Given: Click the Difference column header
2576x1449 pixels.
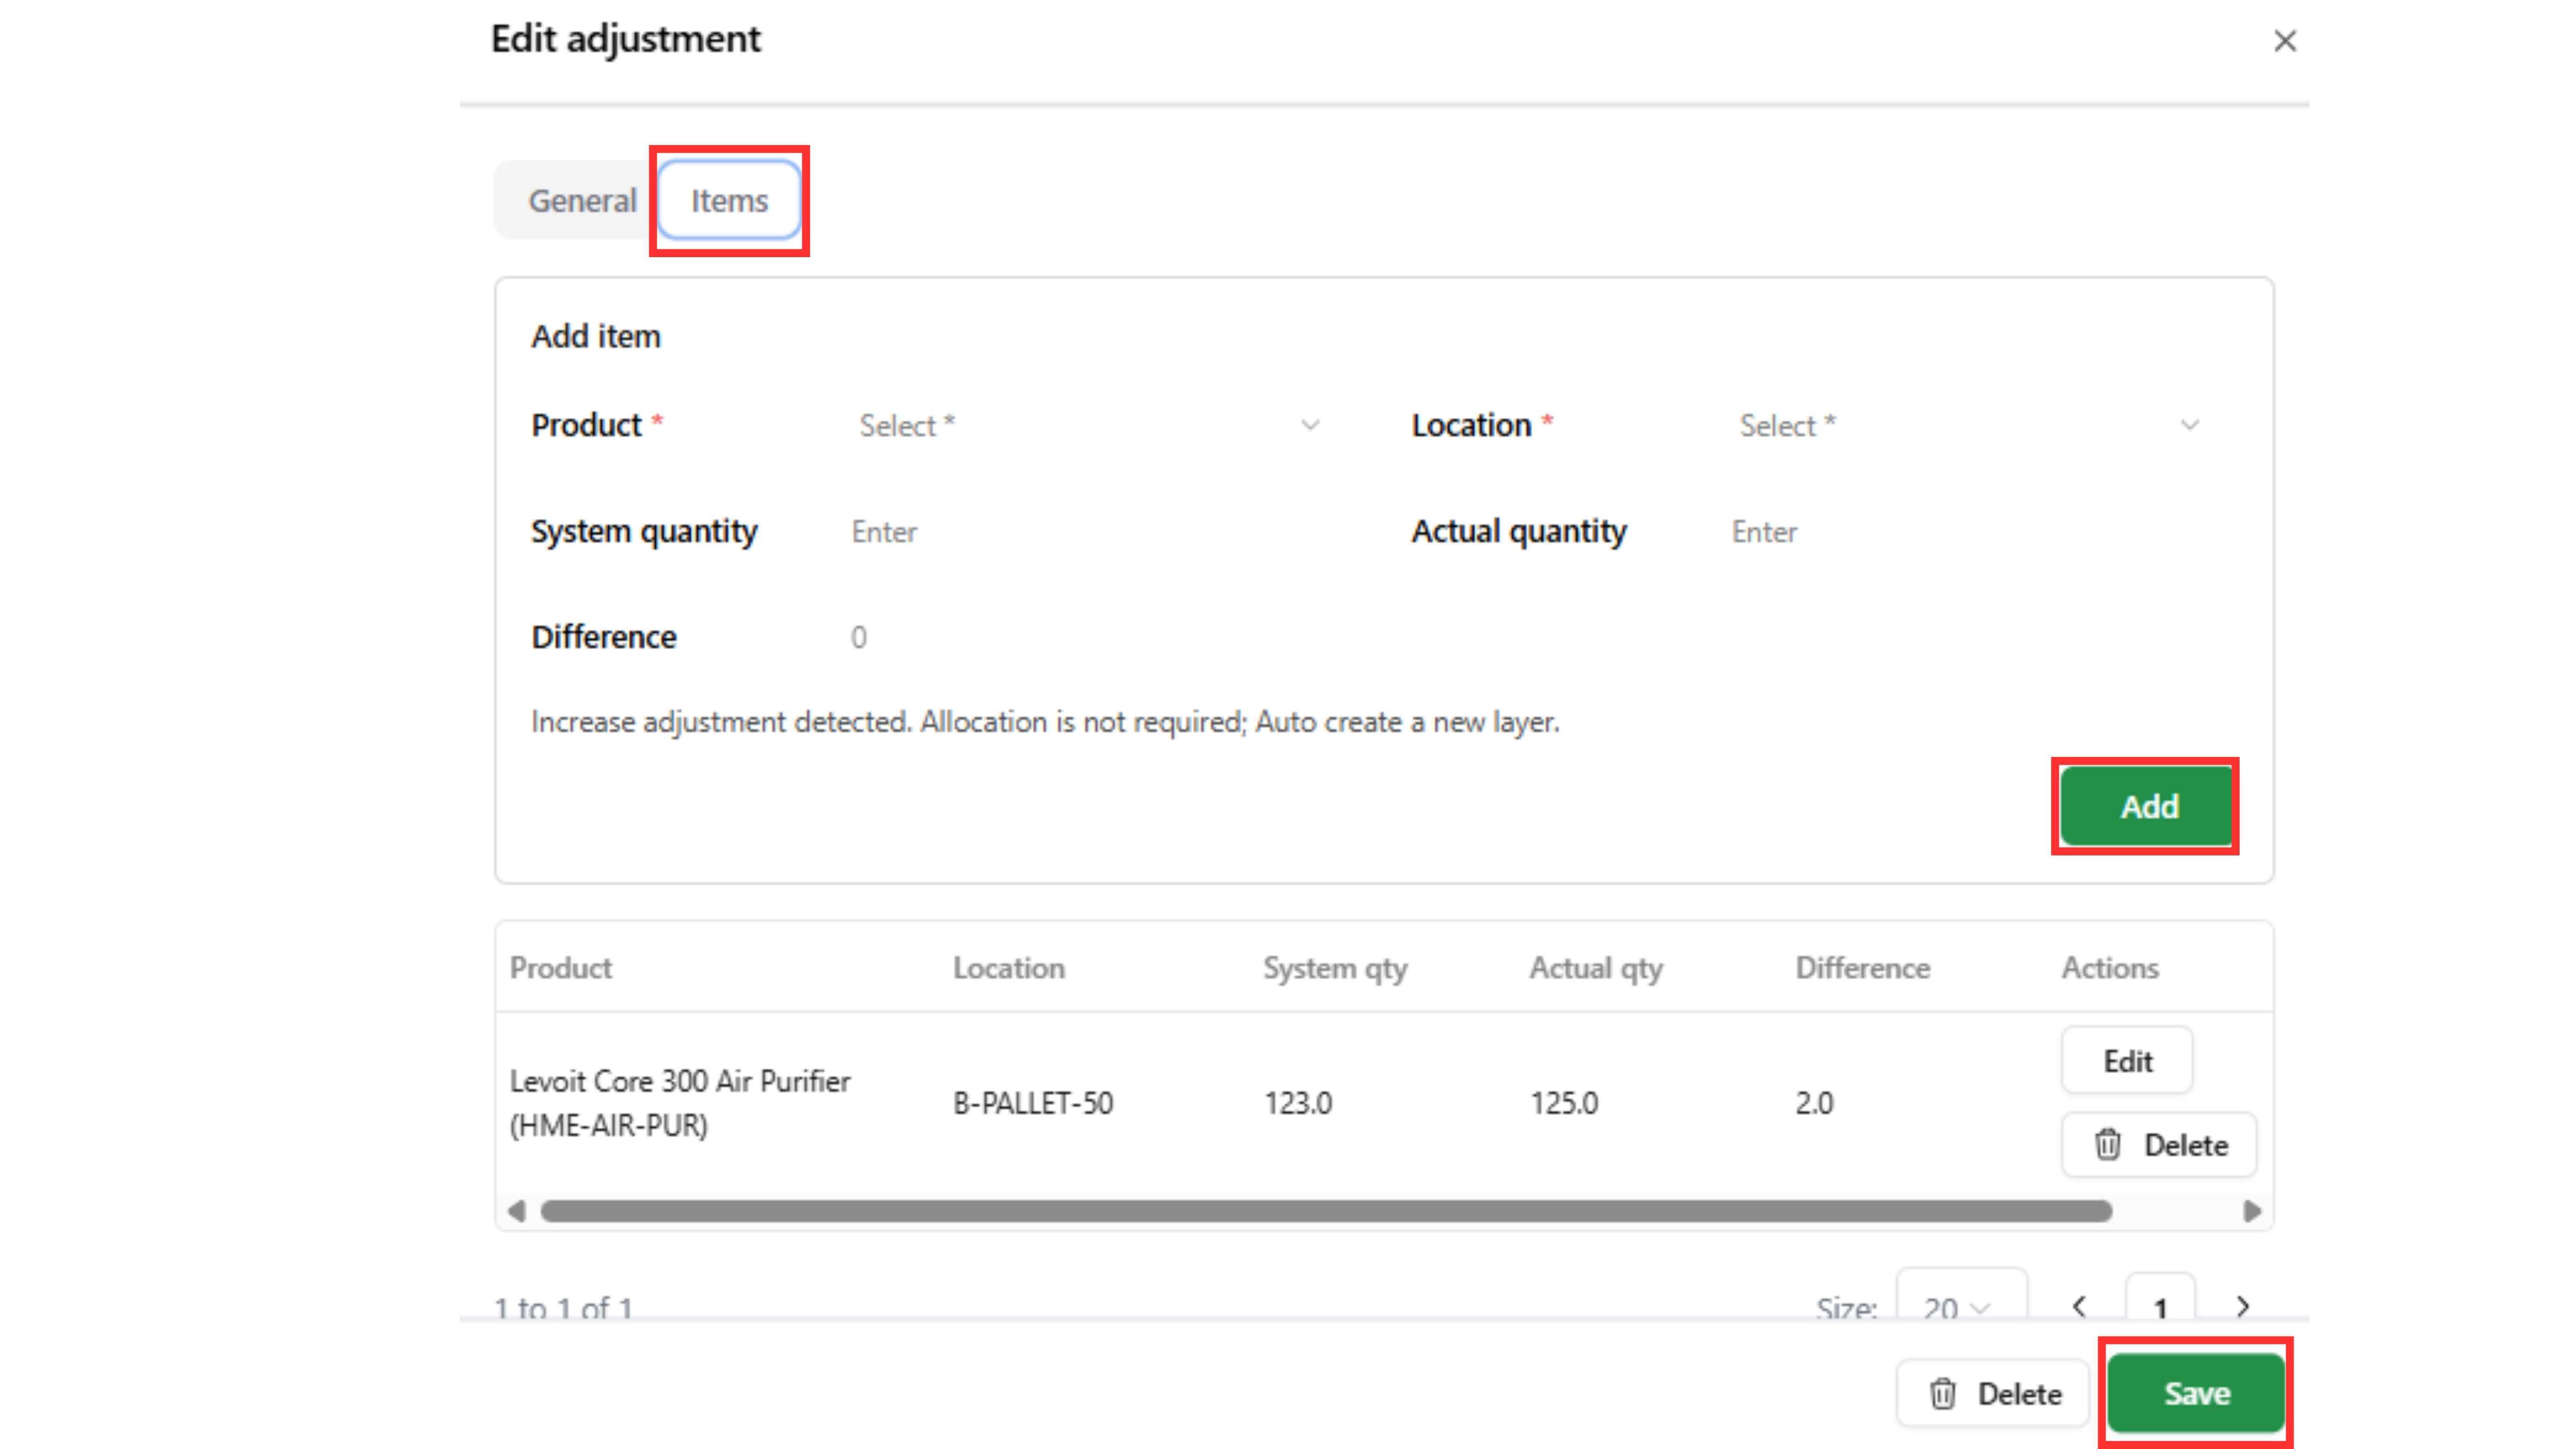Looking at the screenshot, I should [1862, 968].
